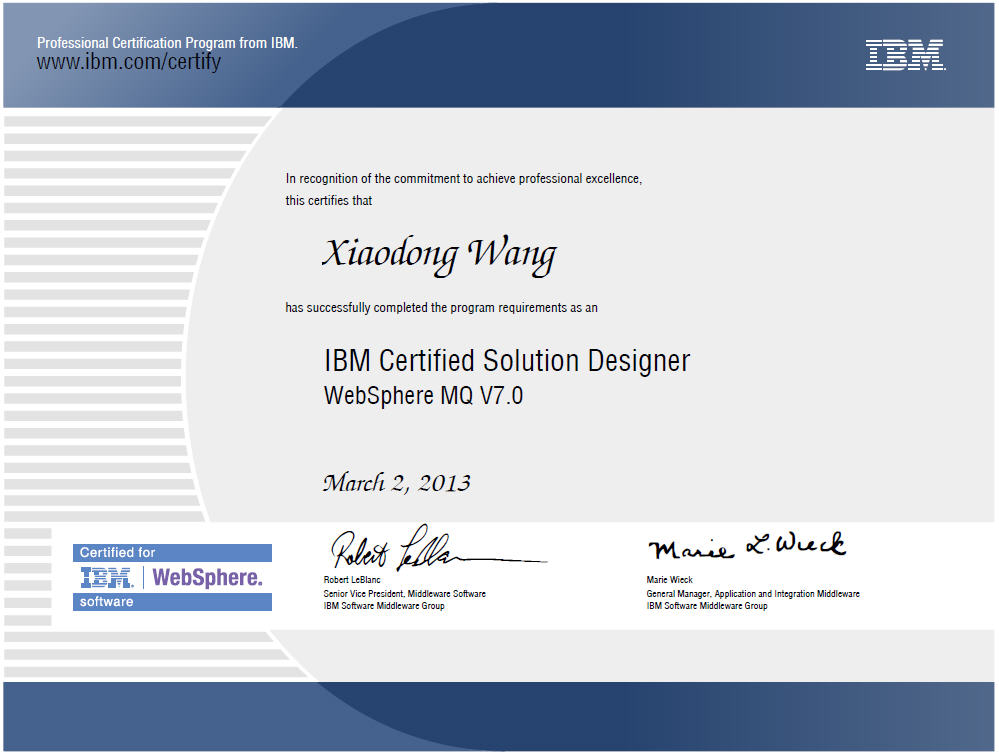999x754 pixels.
Task: Click 'IBM Software Middleware Group' under Marie Wieck
Action: (707, 606)
